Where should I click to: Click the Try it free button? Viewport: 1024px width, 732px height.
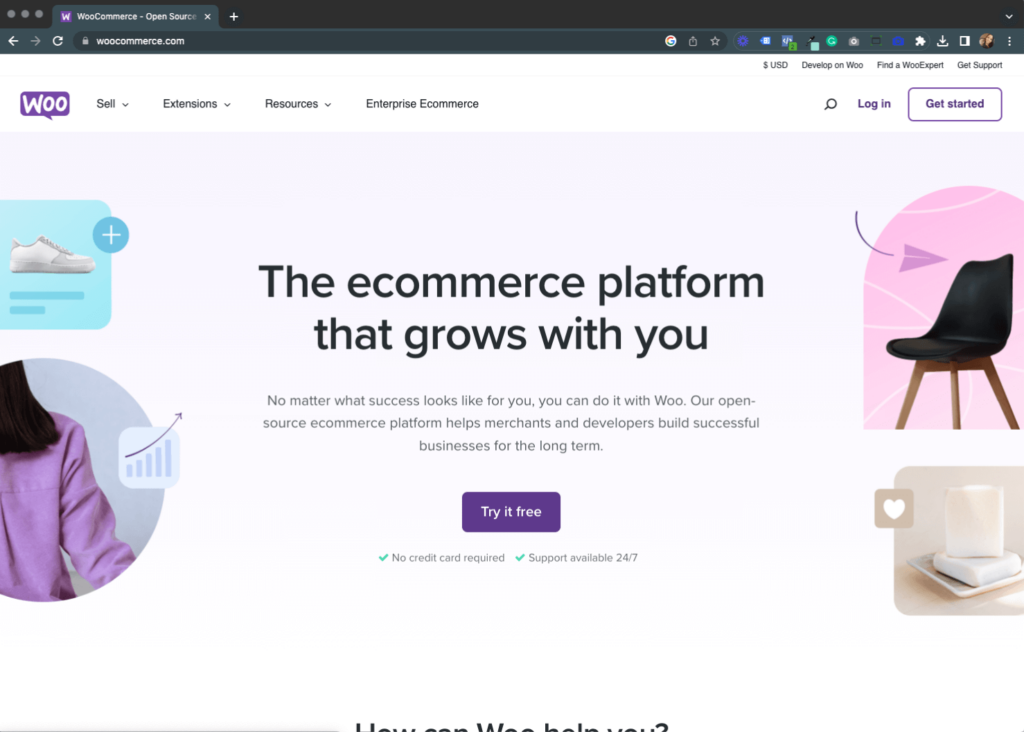511,512
